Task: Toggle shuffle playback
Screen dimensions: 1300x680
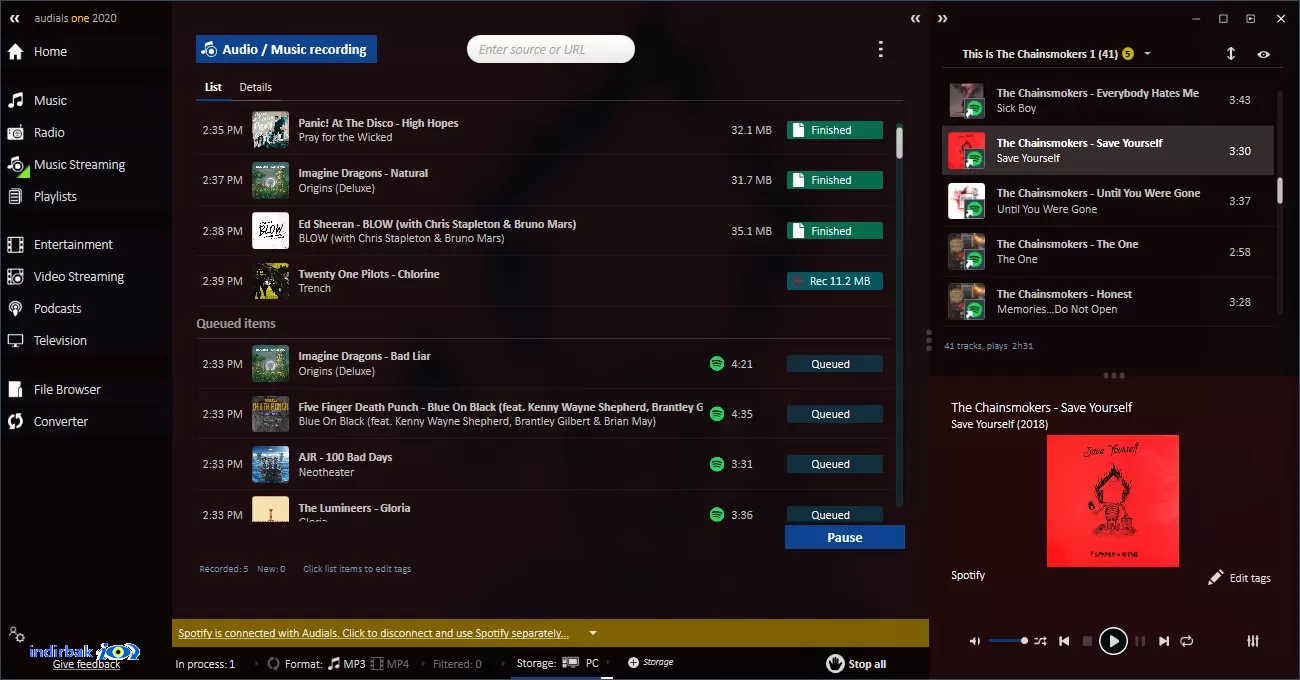Action: coord(1040,641)
